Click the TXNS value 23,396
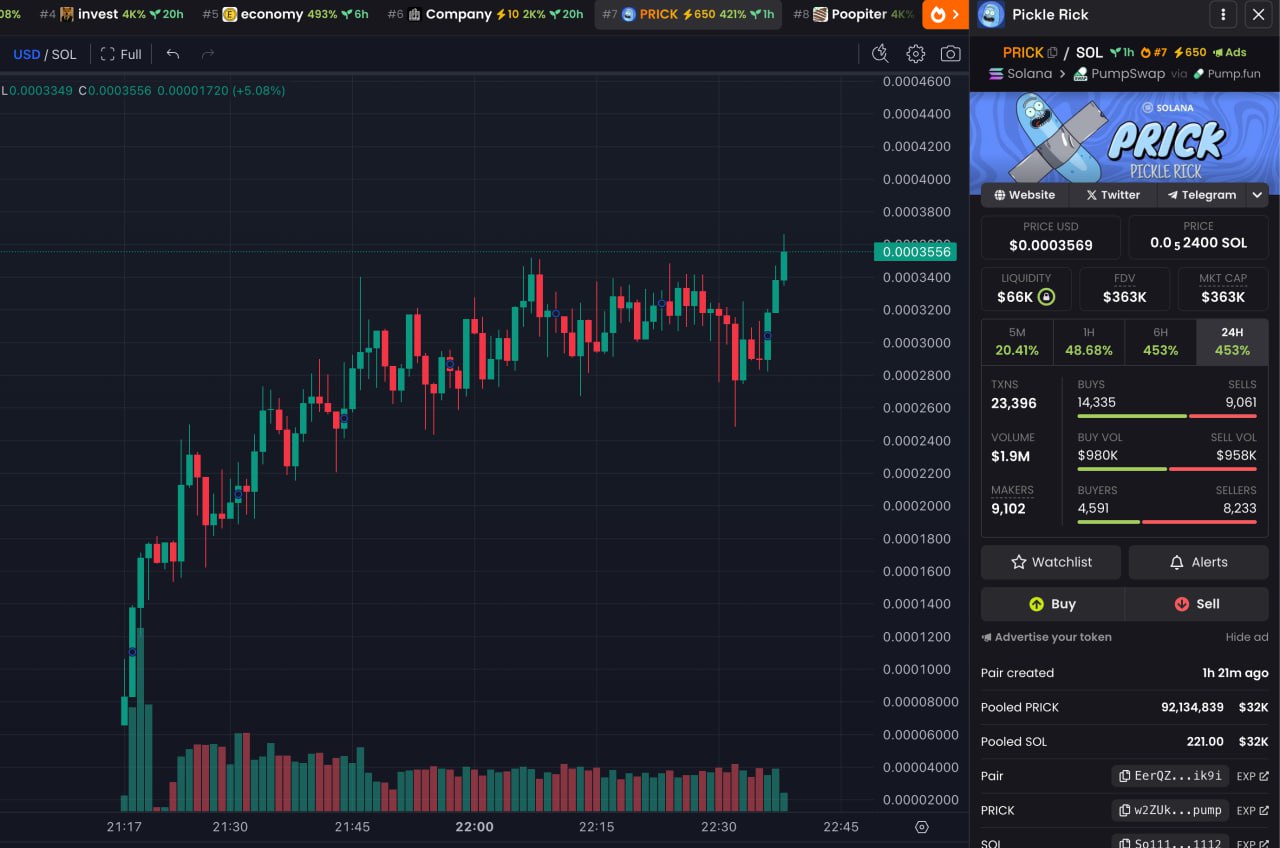Screen dimensions: 1280x848 1014,404
